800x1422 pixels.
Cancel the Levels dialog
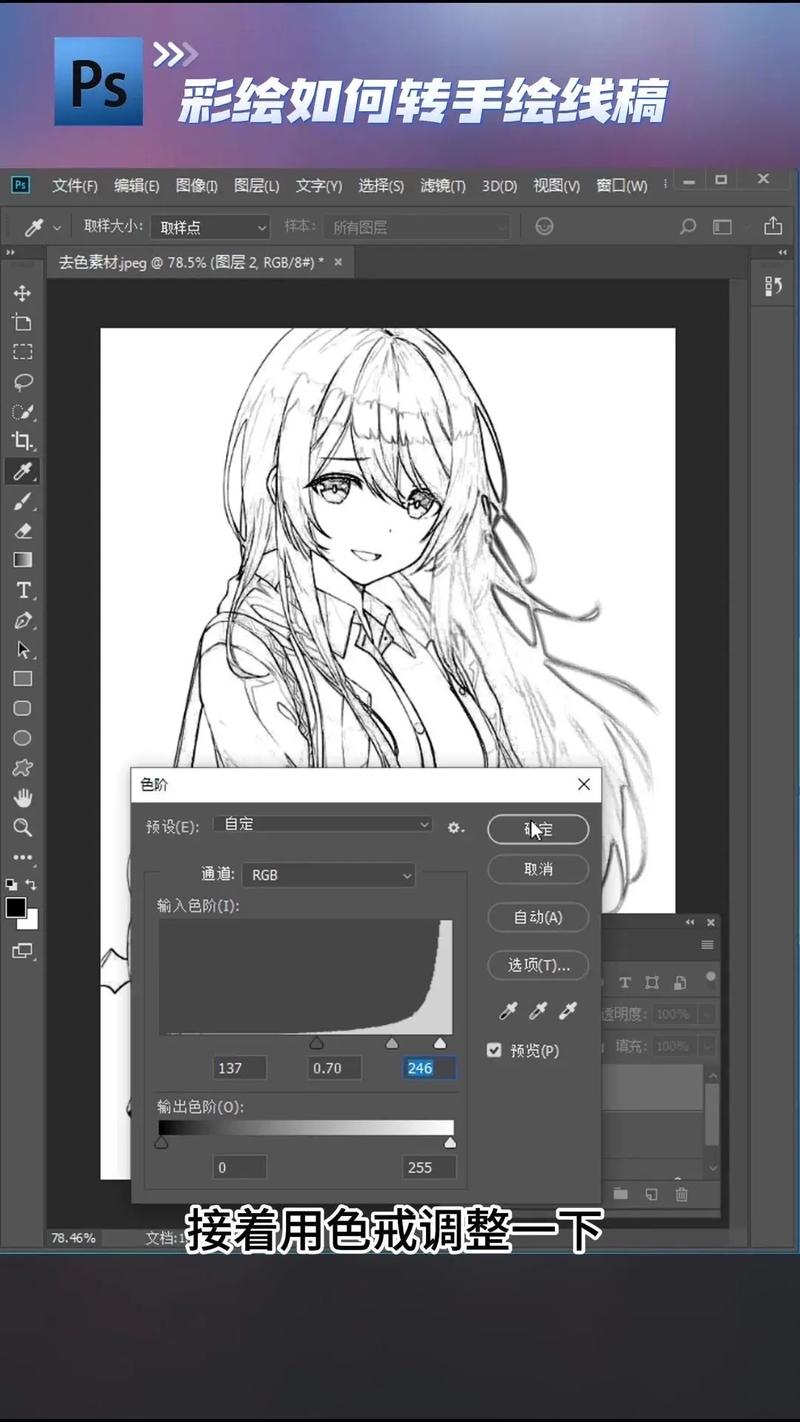click(x=538, y=869)
